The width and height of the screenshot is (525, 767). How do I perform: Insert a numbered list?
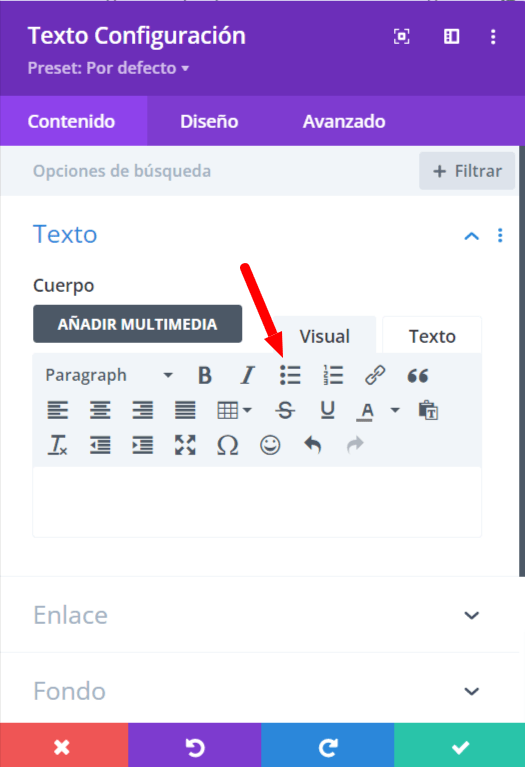click(x=333, y=376)
